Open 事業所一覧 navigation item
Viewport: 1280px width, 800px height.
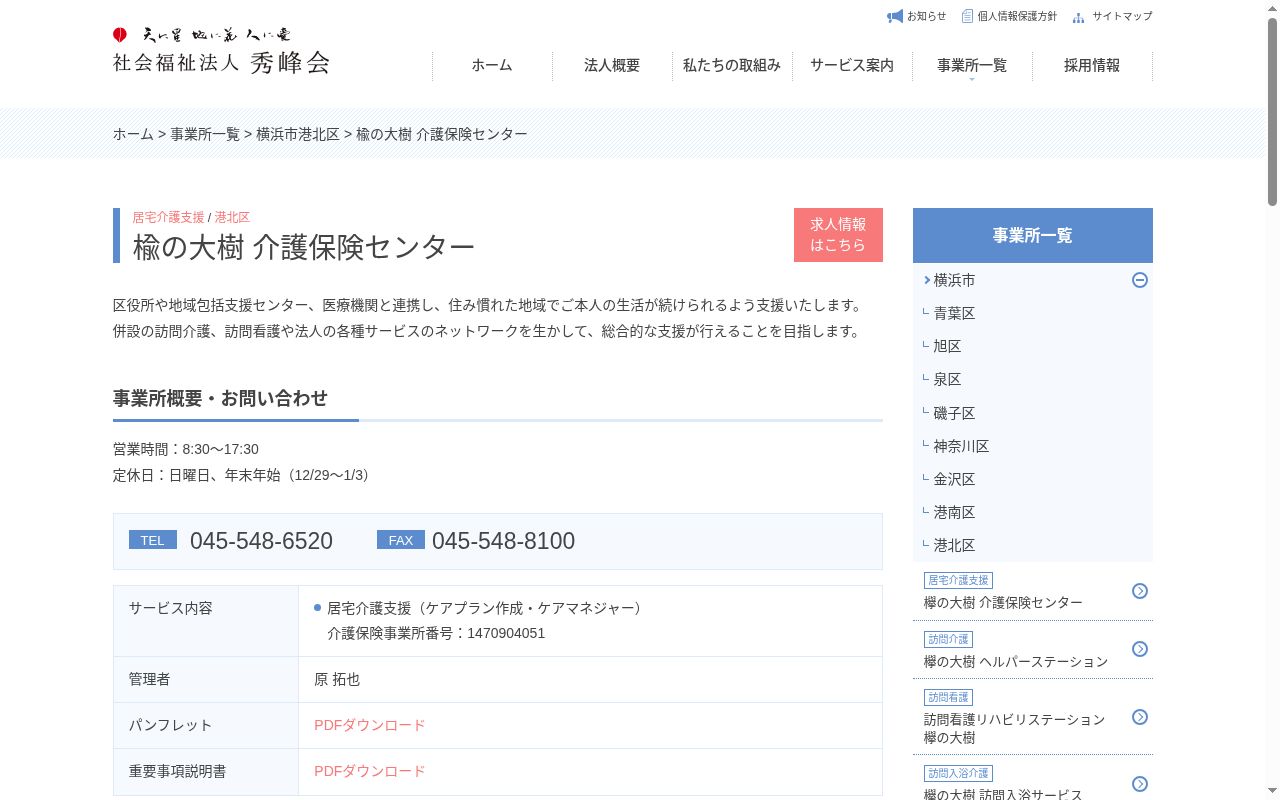click(972, 65)
